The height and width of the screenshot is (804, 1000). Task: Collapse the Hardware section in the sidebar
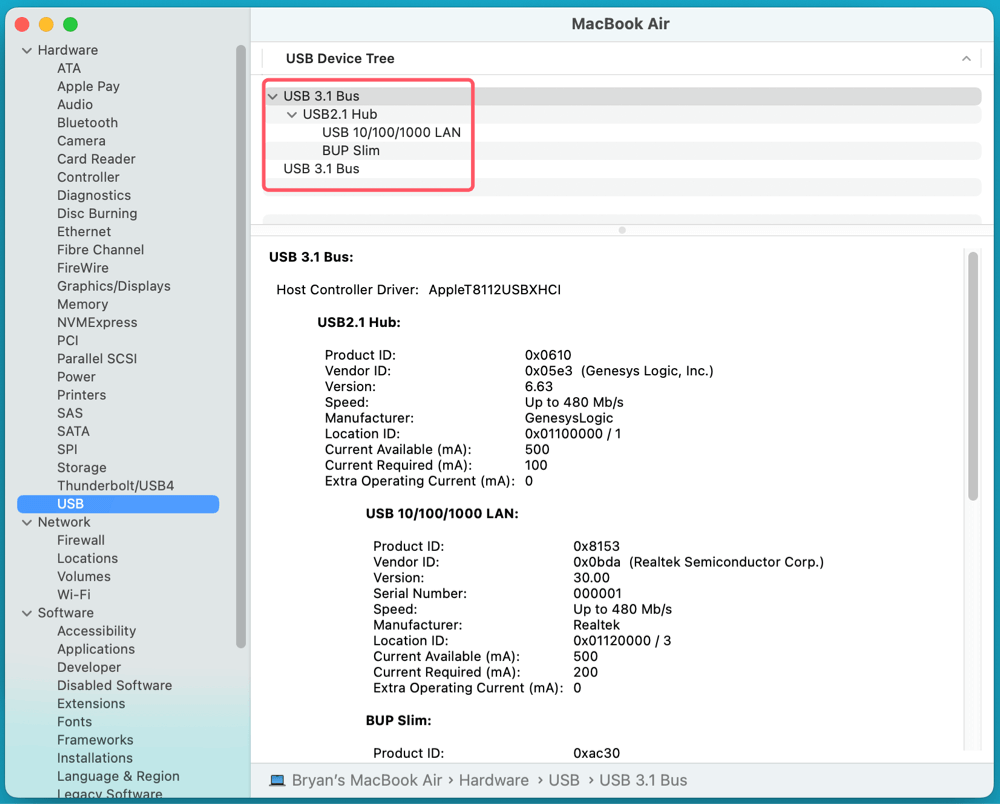point(24,49)
